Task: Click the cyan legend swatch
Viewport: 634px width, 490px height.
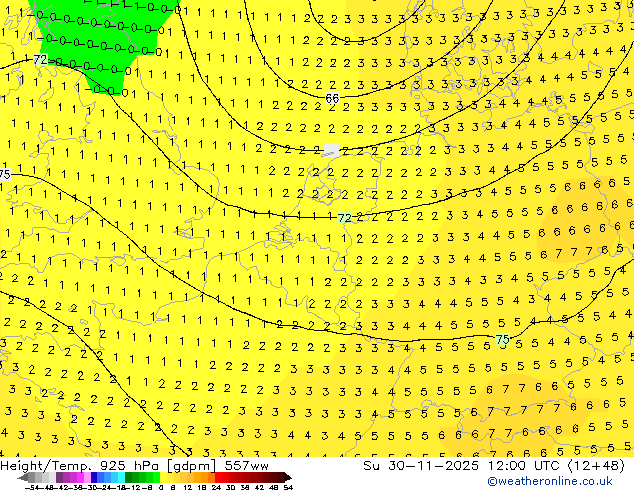Action: click(122, 477)
